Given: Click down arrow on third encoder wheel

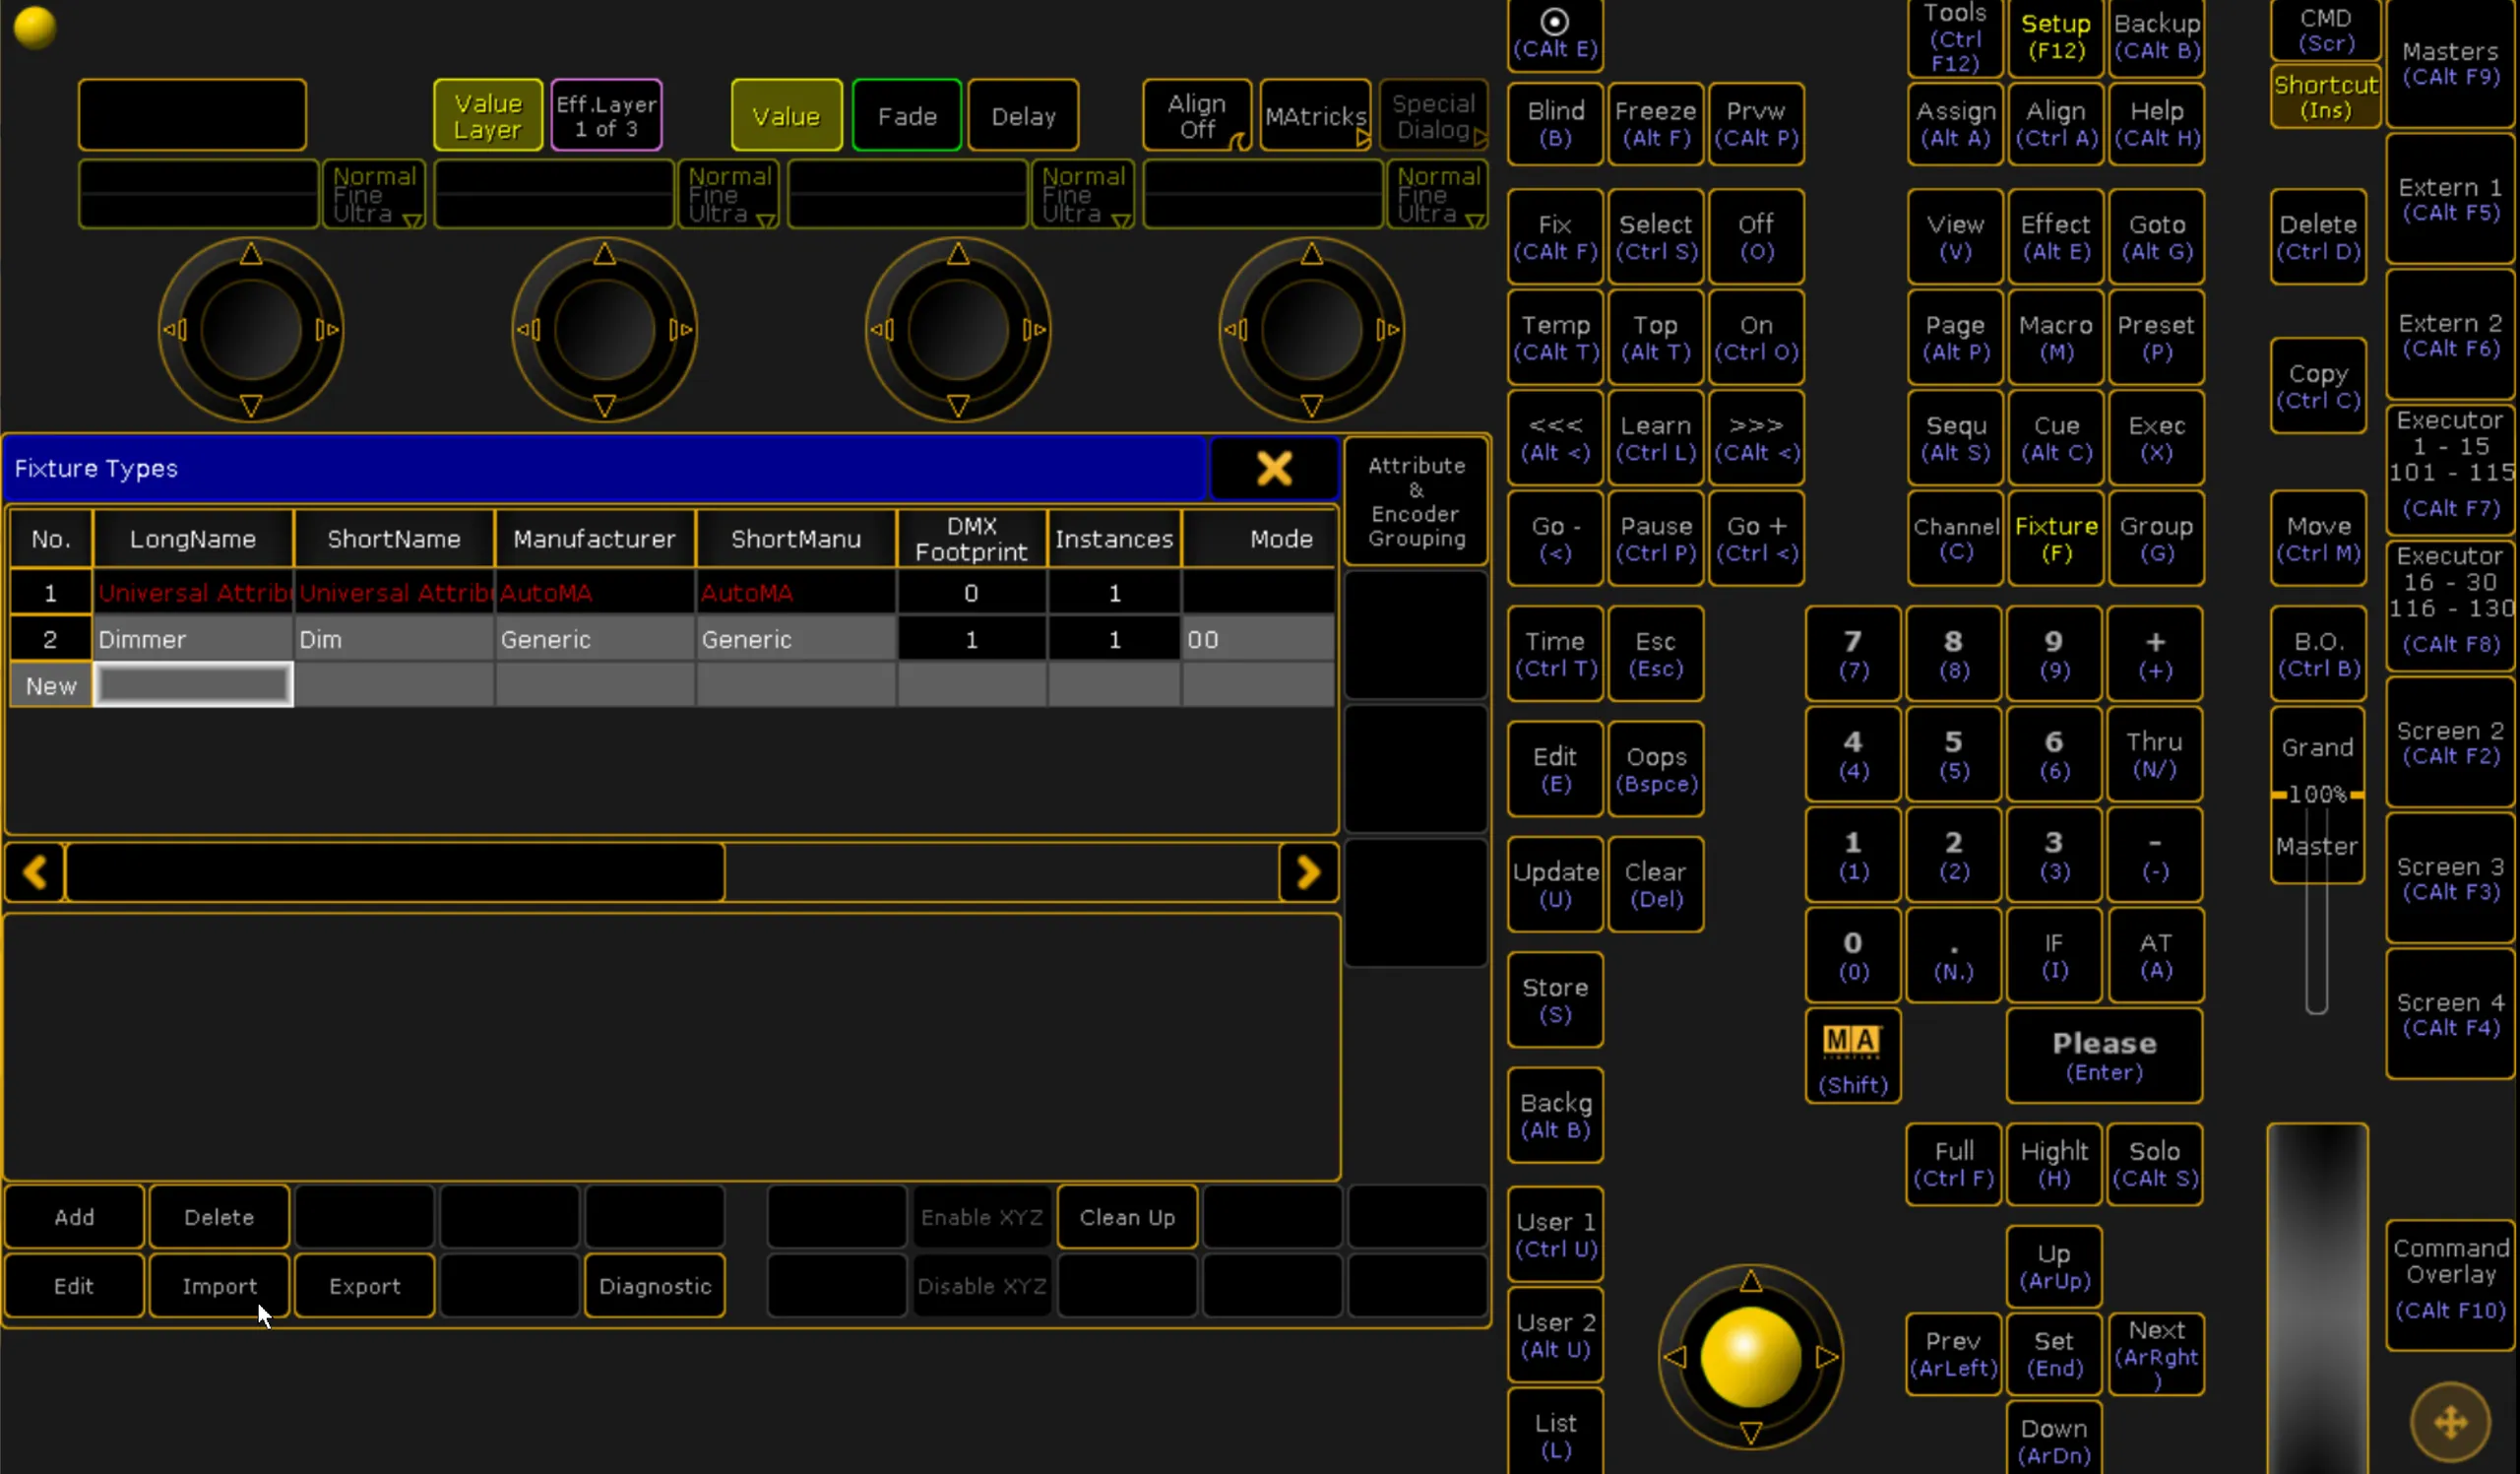Looking at the screenshot, I should pyautogui.click(x=958, y=405).
